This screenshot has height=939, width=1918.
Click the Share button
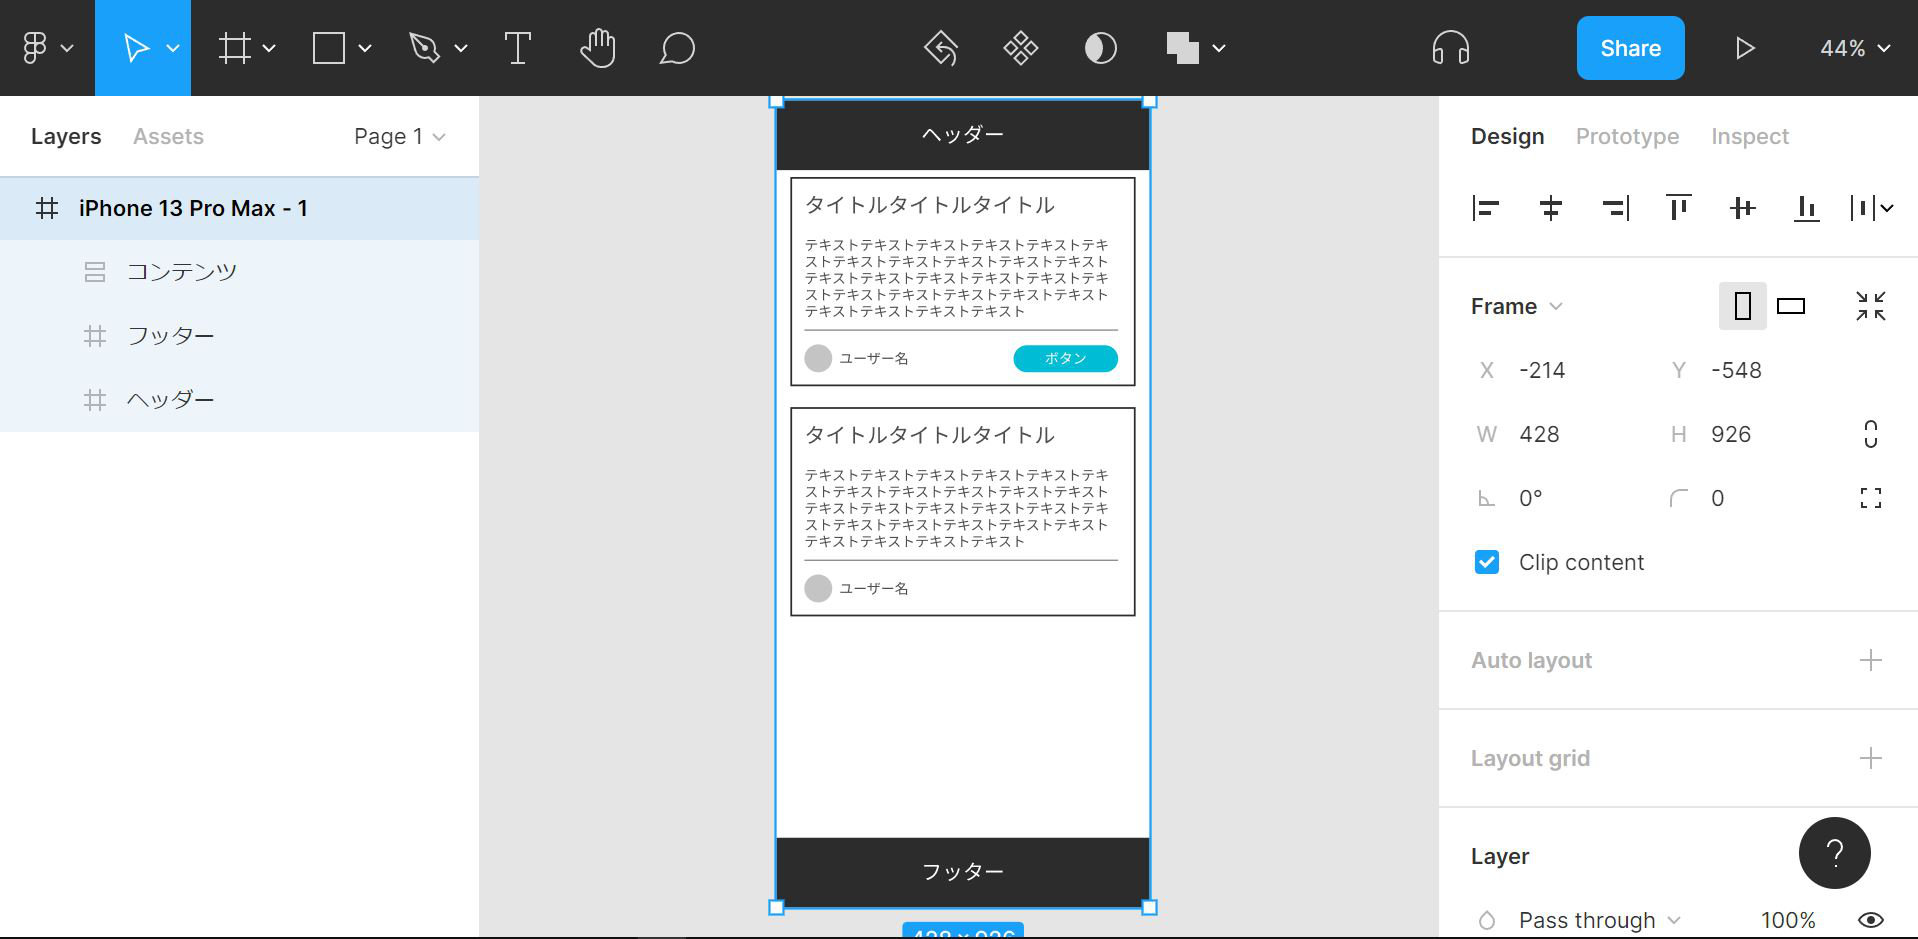[x=1630, y=48]
